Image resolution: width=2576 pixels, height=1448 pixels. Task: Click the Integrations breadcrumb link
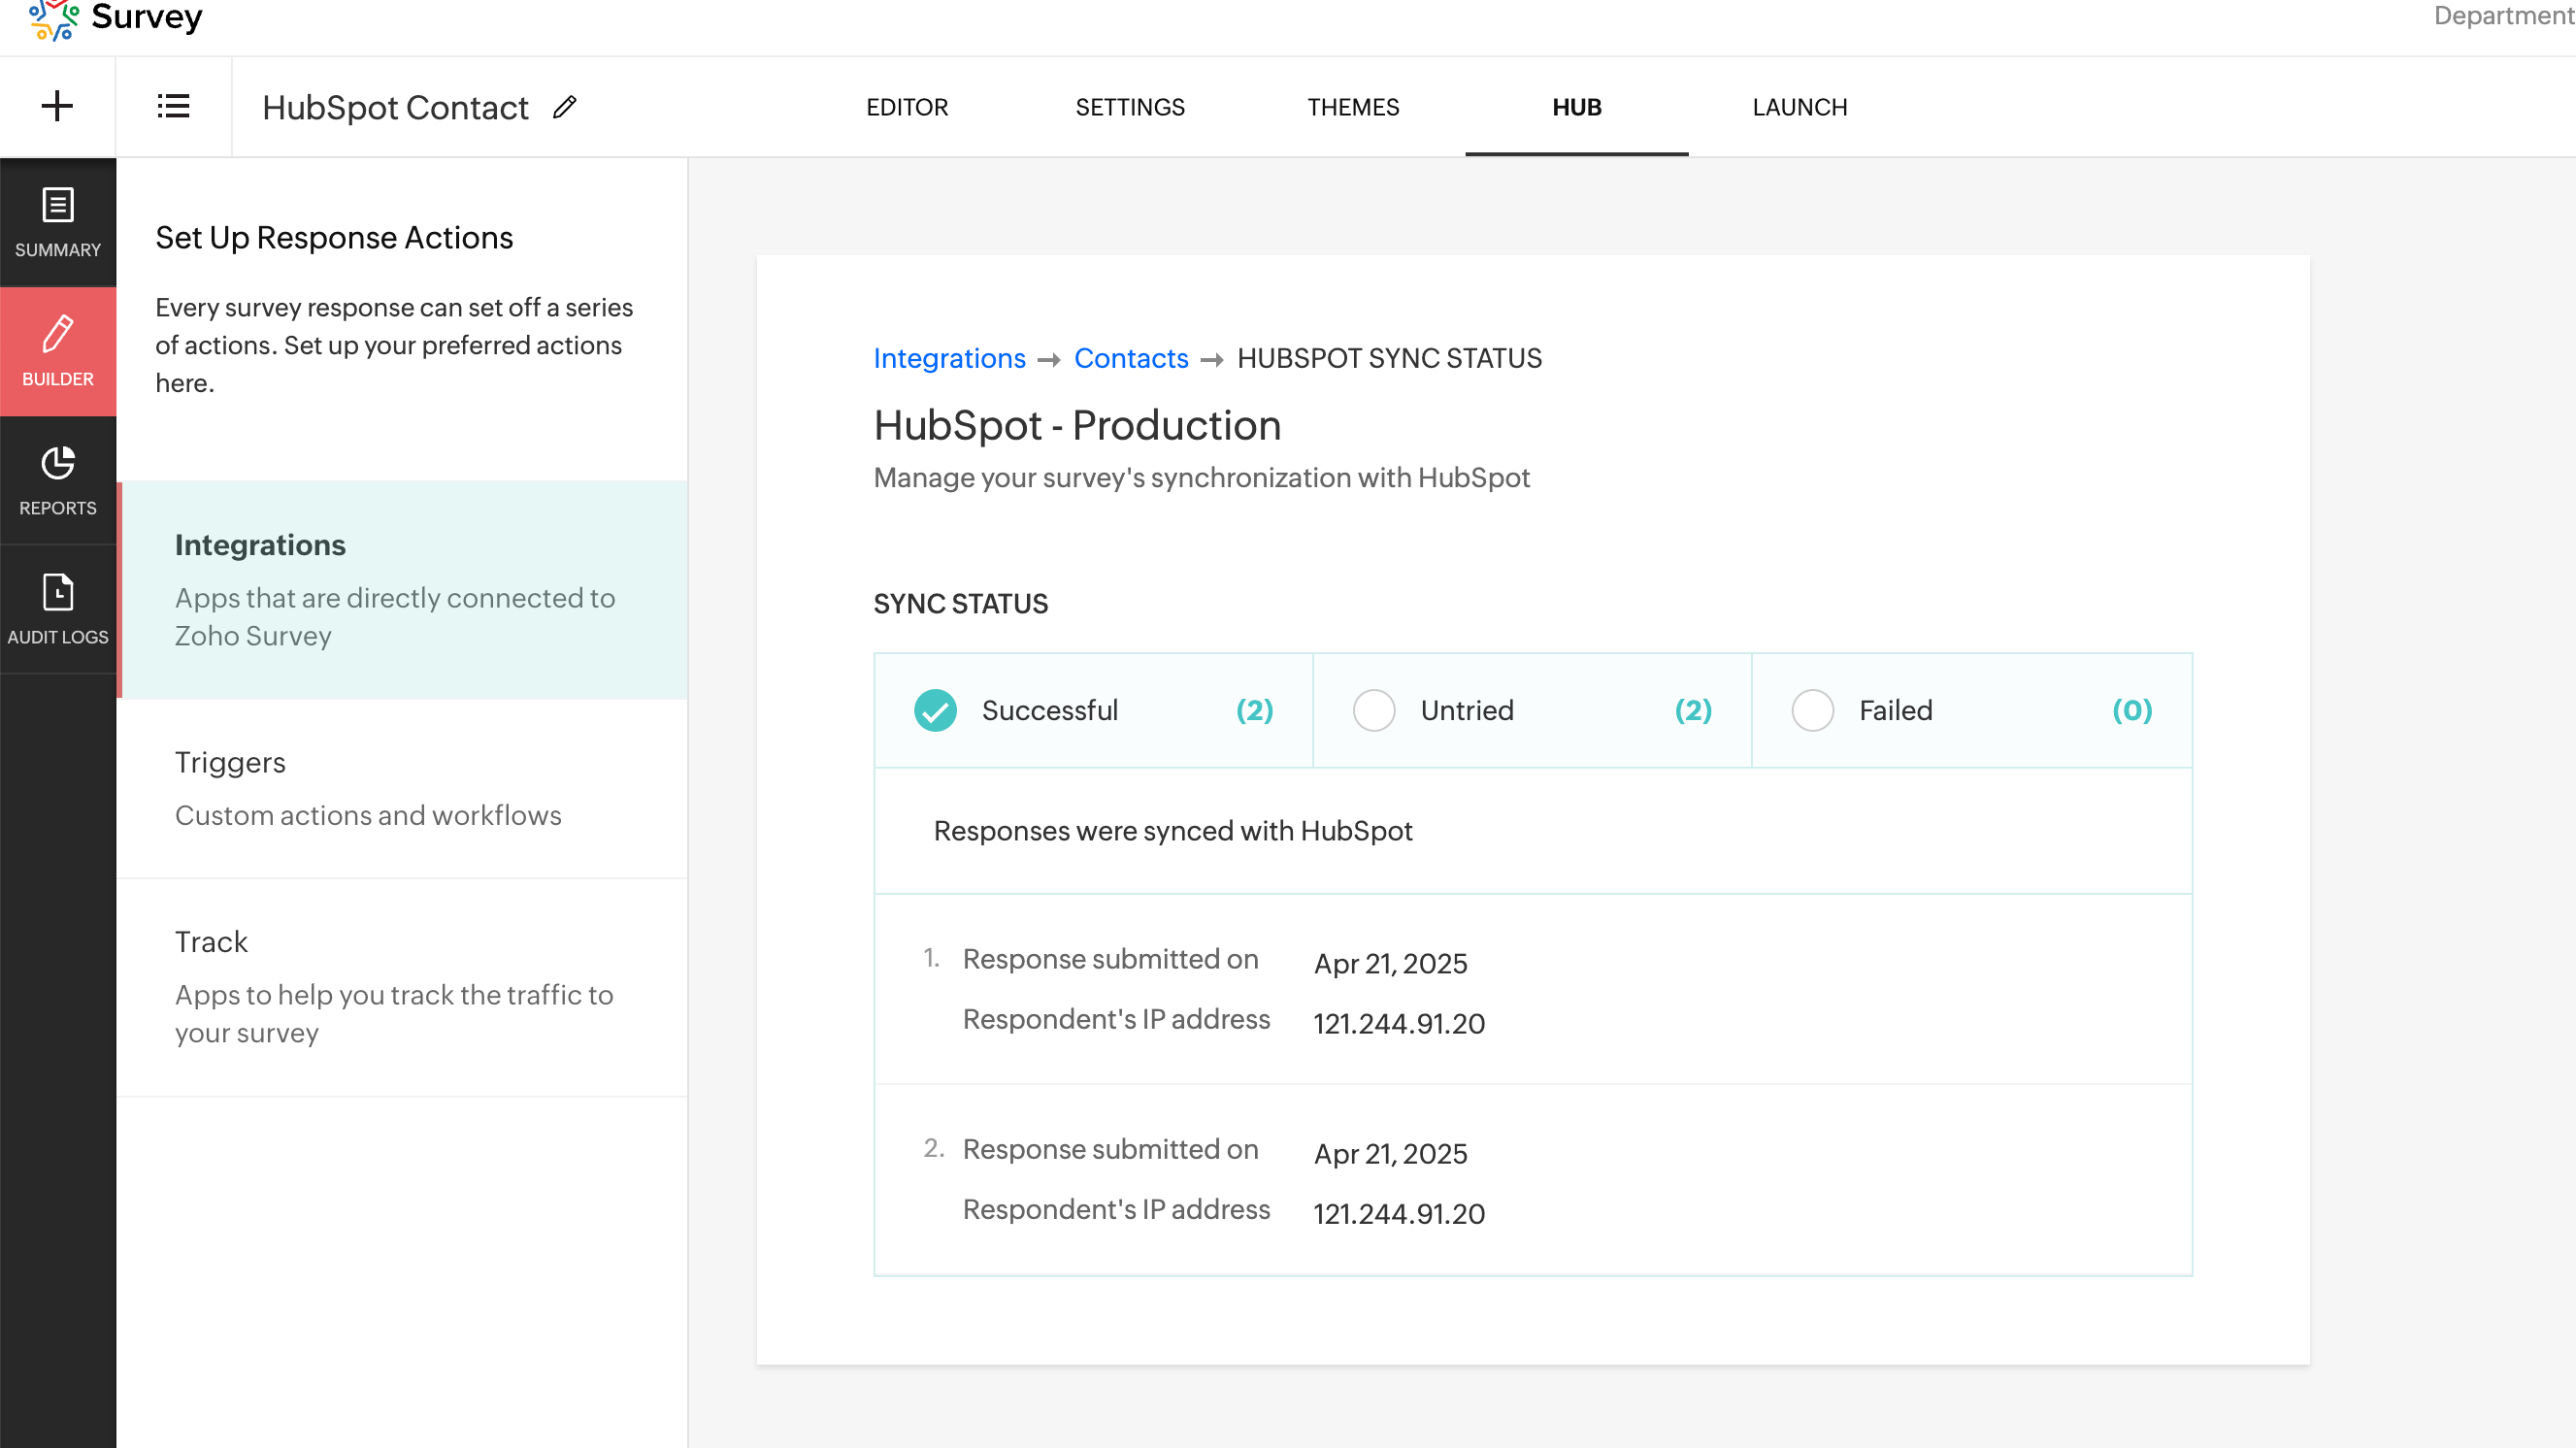(x=949, y=358)
